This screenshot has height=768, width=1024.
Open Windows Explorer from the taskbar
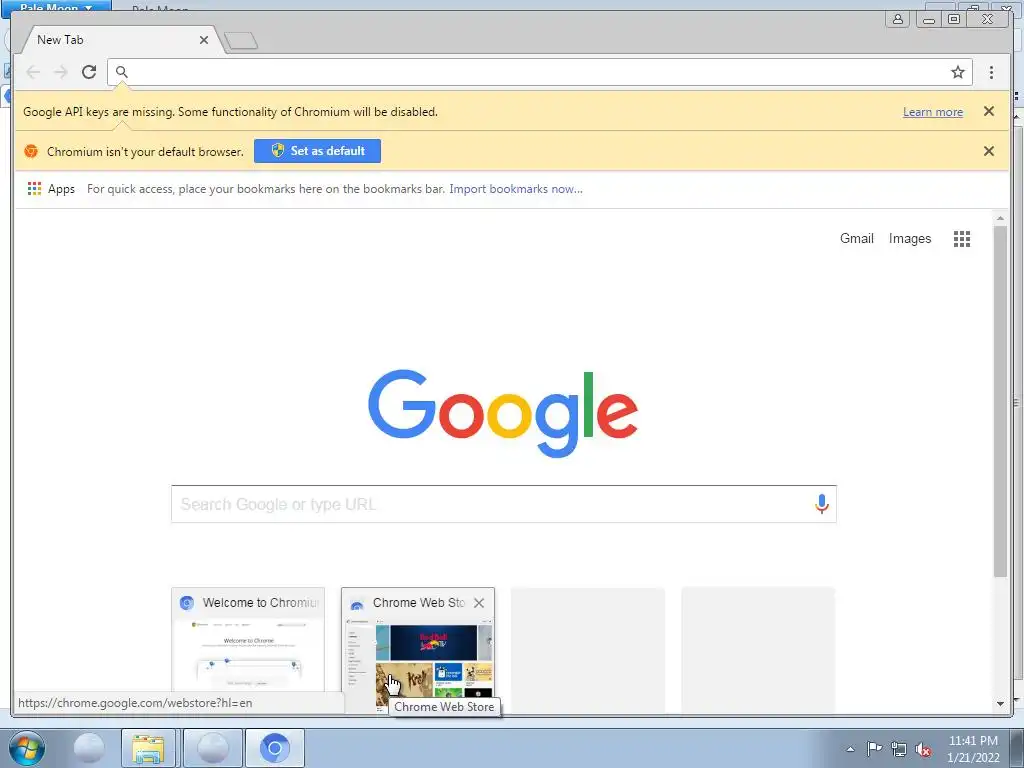click(148, 748)
